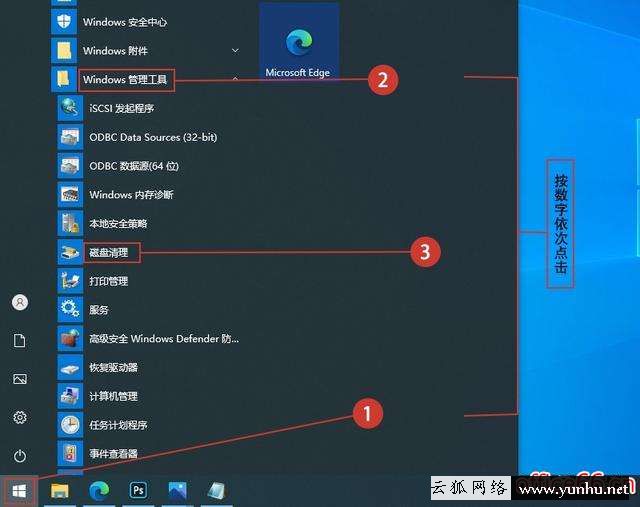Click 计算机管理 text
Screen dimensions: 640x507
click(113, 396)
